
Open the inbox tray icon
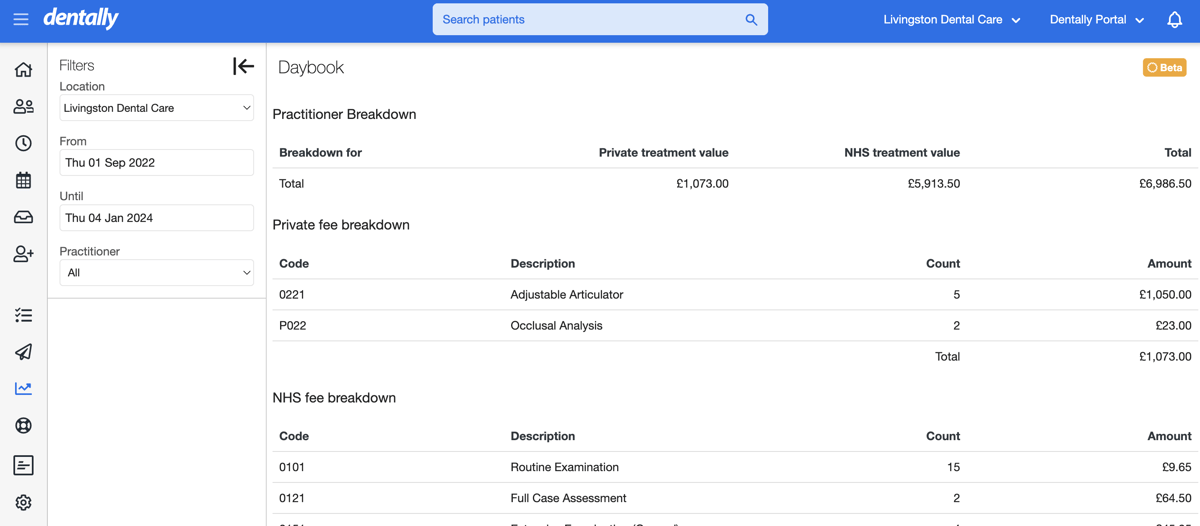[23, 217]
